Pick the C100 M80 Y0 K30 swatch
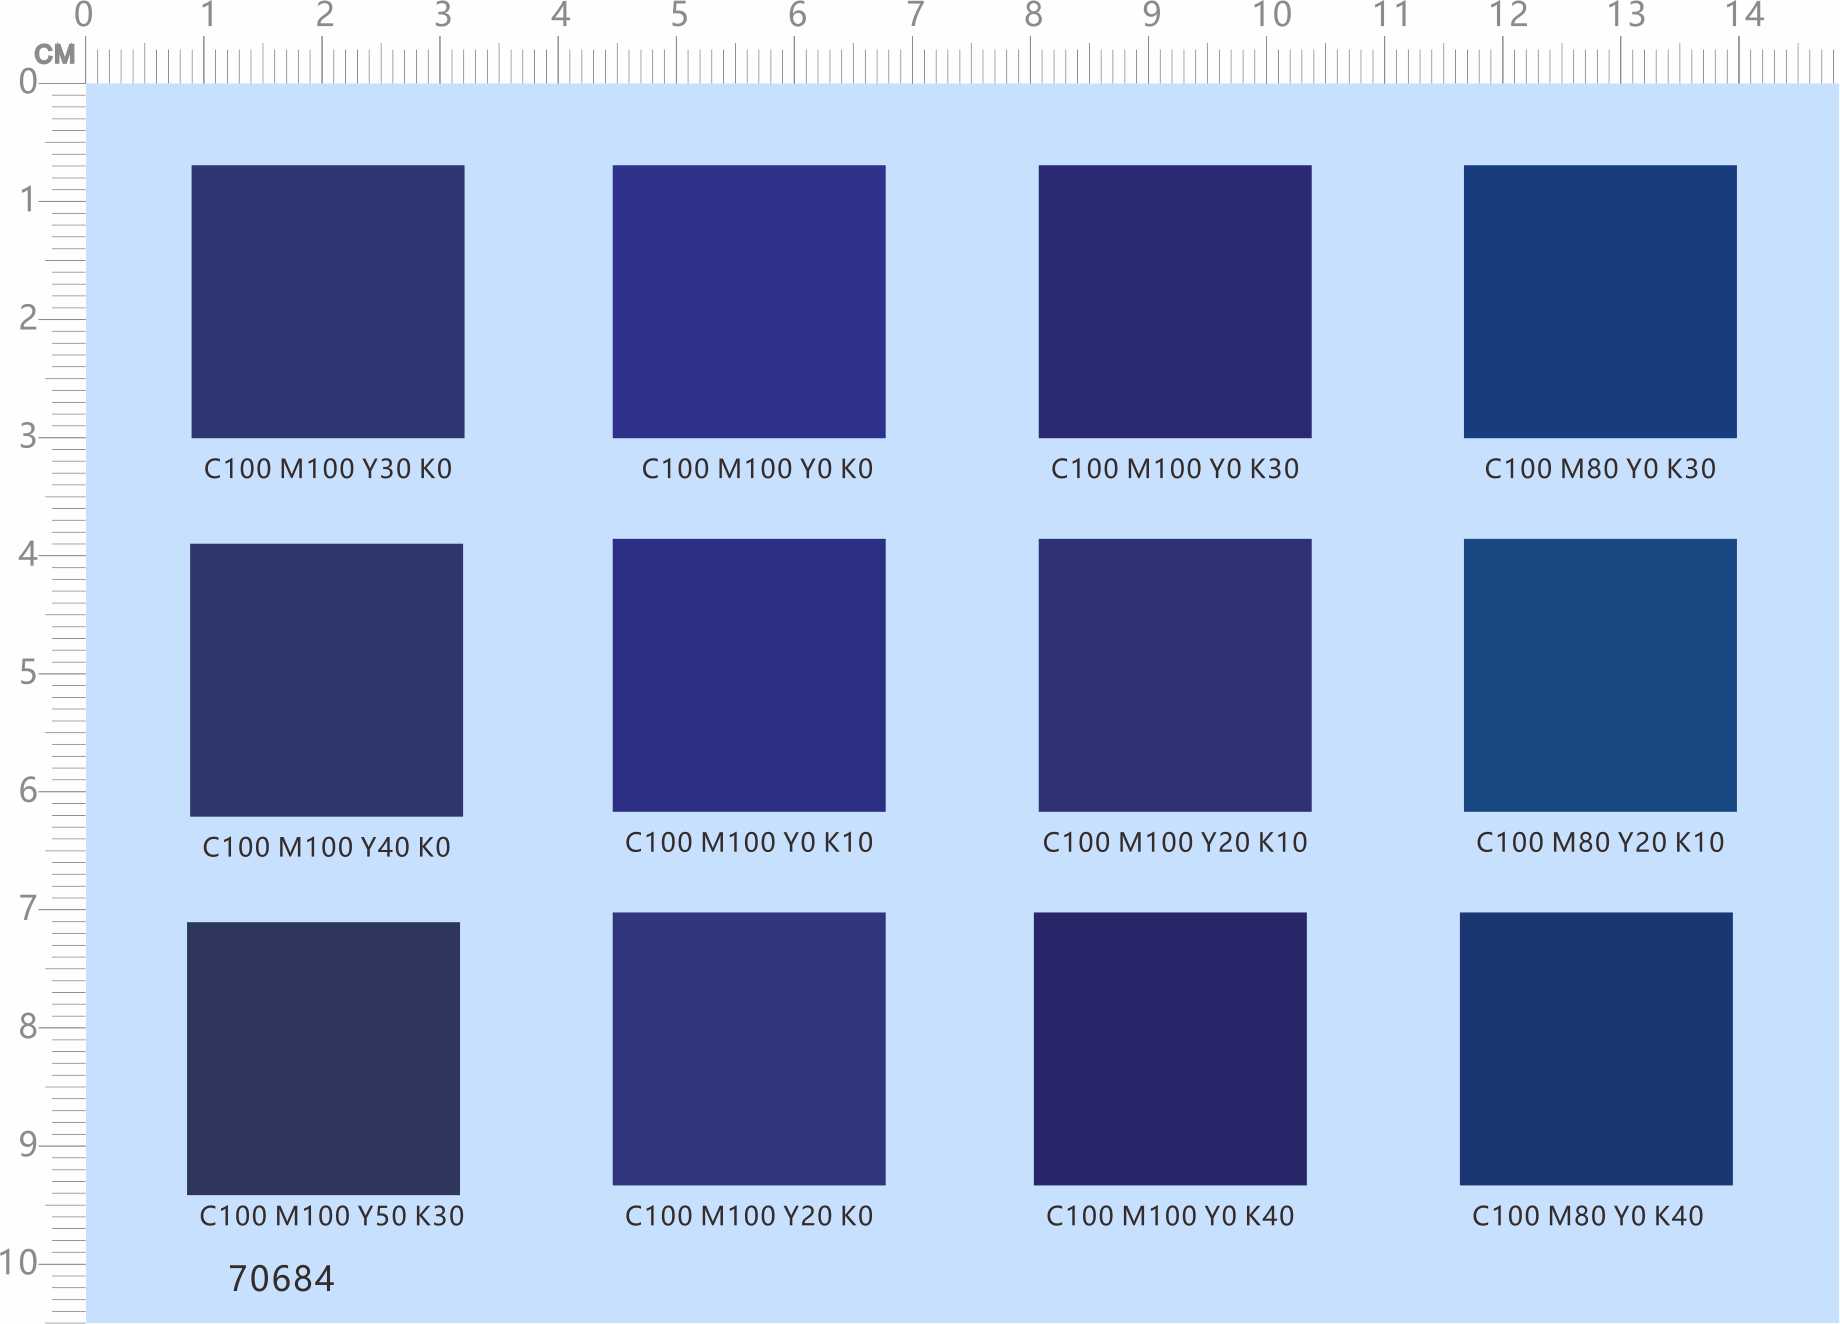This screenshot has width=1840, height=1324. point(1600,301)
